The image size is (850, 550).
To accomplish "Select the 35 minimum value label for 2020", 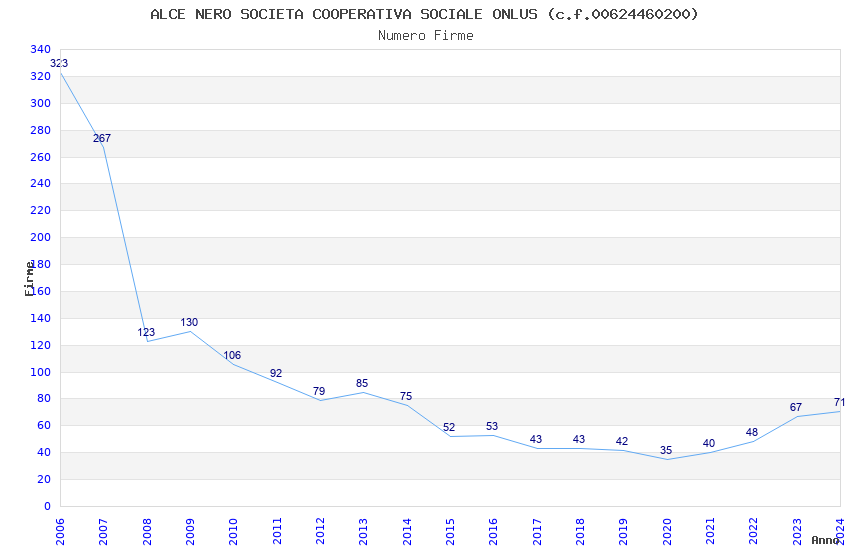I will [x=666, y=450].
